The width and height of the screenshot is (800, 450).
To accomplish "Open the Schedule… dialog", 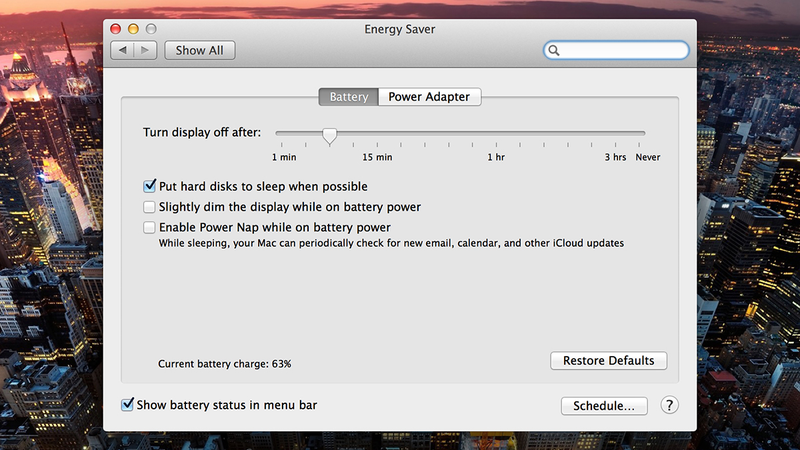I will coord(604,406).
